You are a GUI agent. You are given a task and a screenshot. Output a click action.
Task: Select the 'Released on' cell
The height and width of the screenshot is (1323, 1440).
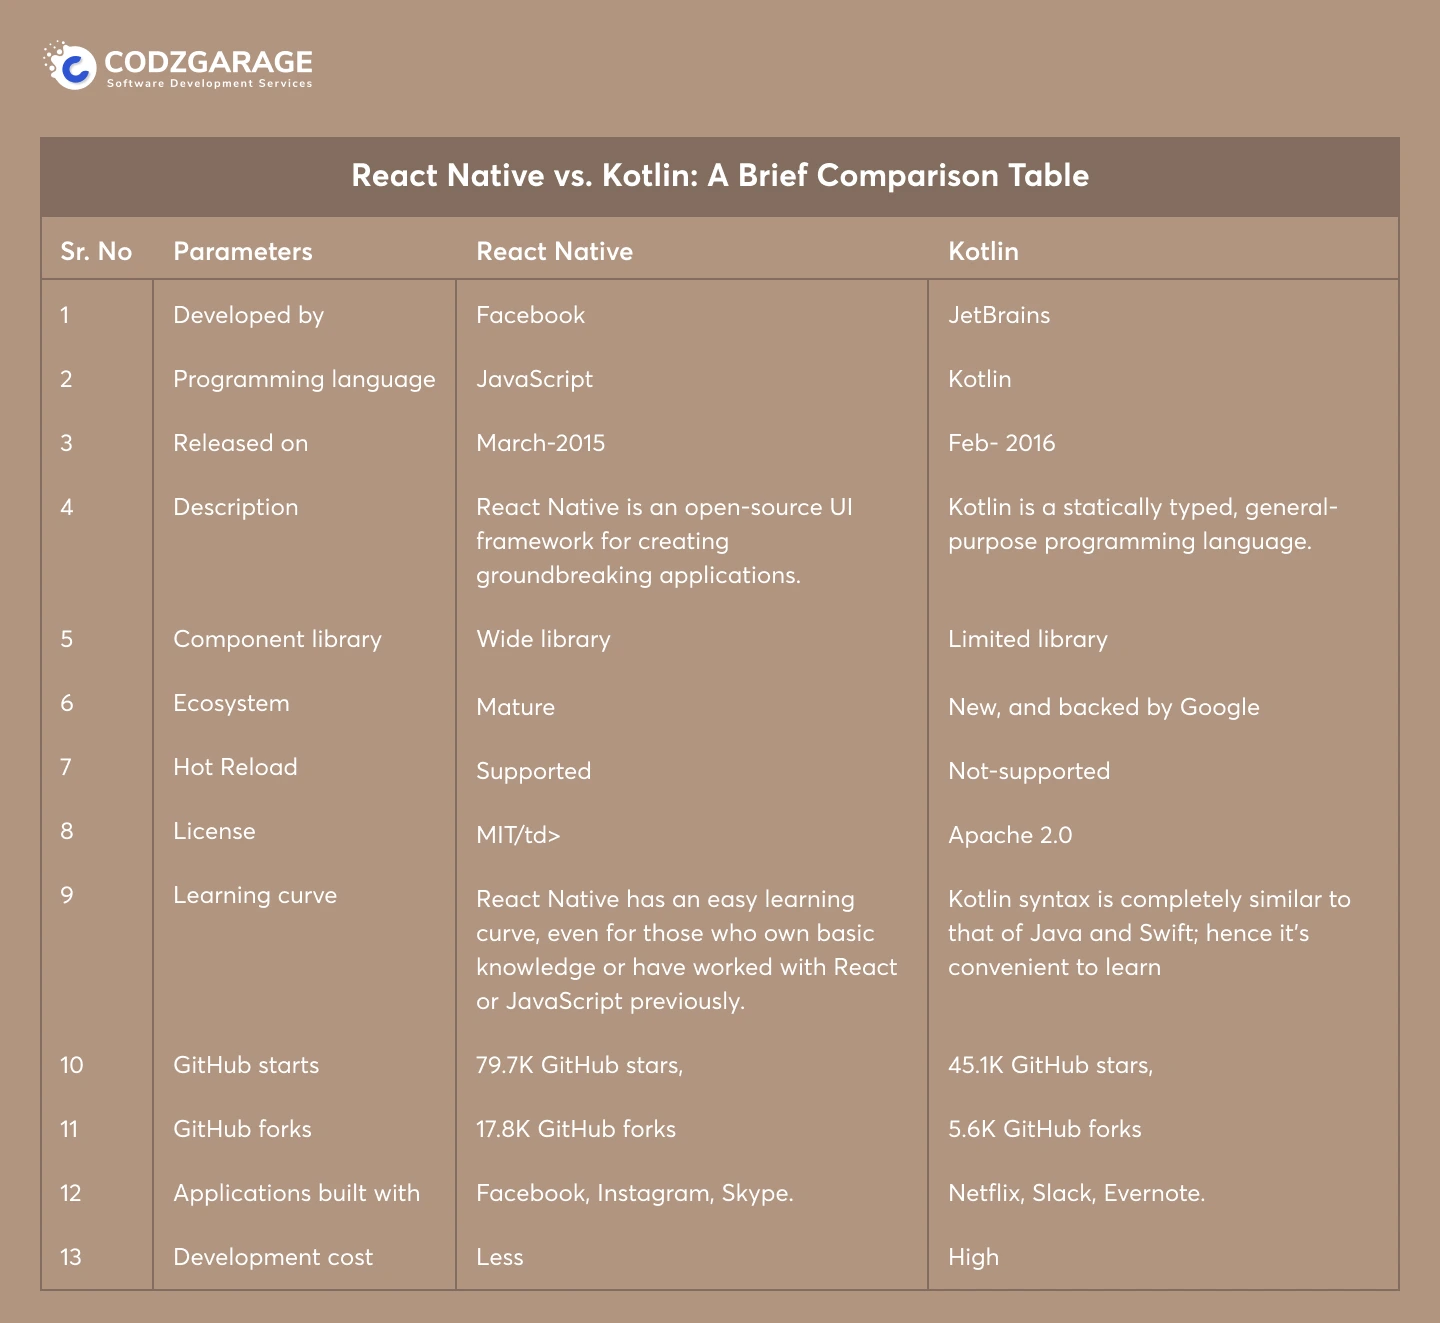(x=240, y=443)
